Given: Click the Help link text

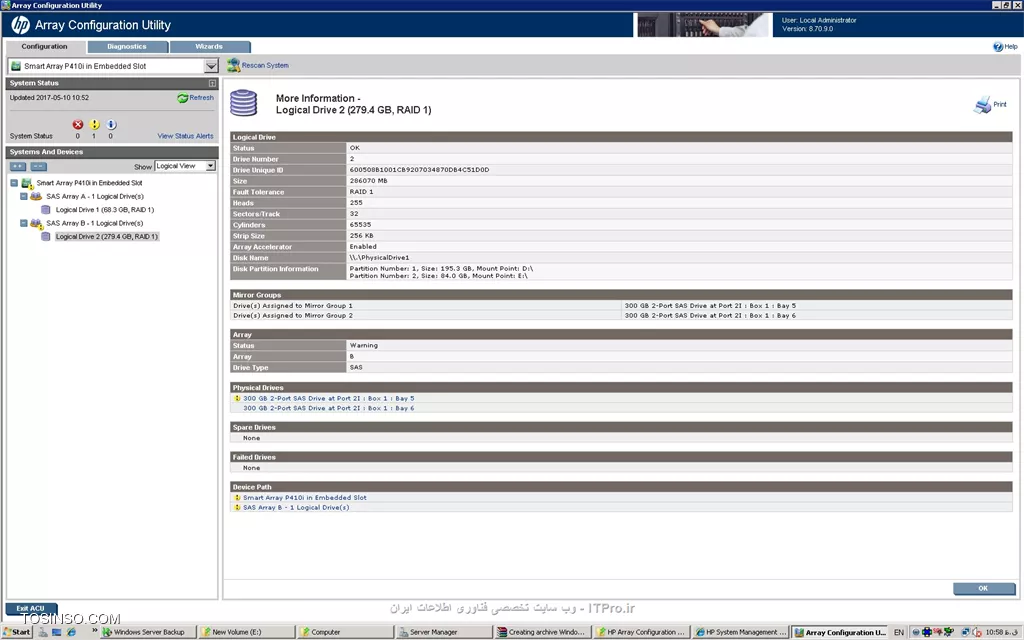Looking at the screenshot, I should point(1011,47).
